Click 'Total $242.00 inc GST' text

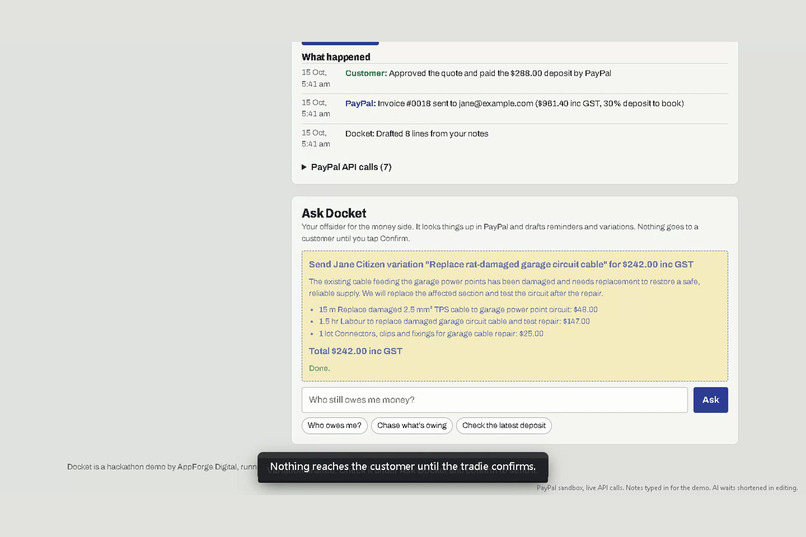356,351
